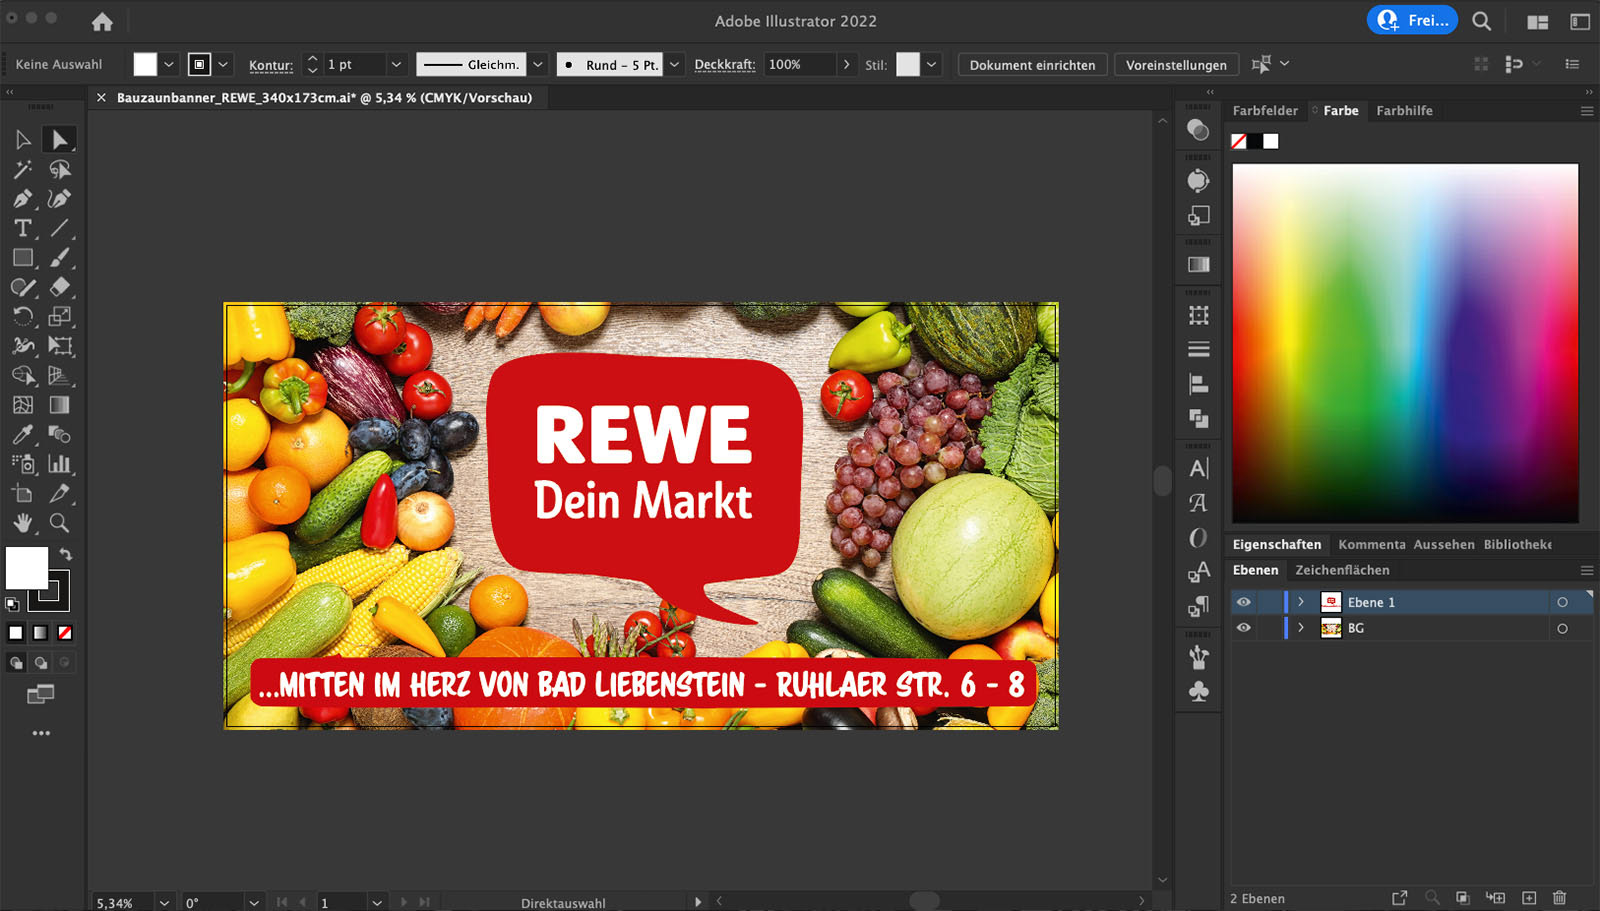Viewport: 1600px width, 911px height.
Task: Select the Paintbrush tool
Action: tap(60, 257)
